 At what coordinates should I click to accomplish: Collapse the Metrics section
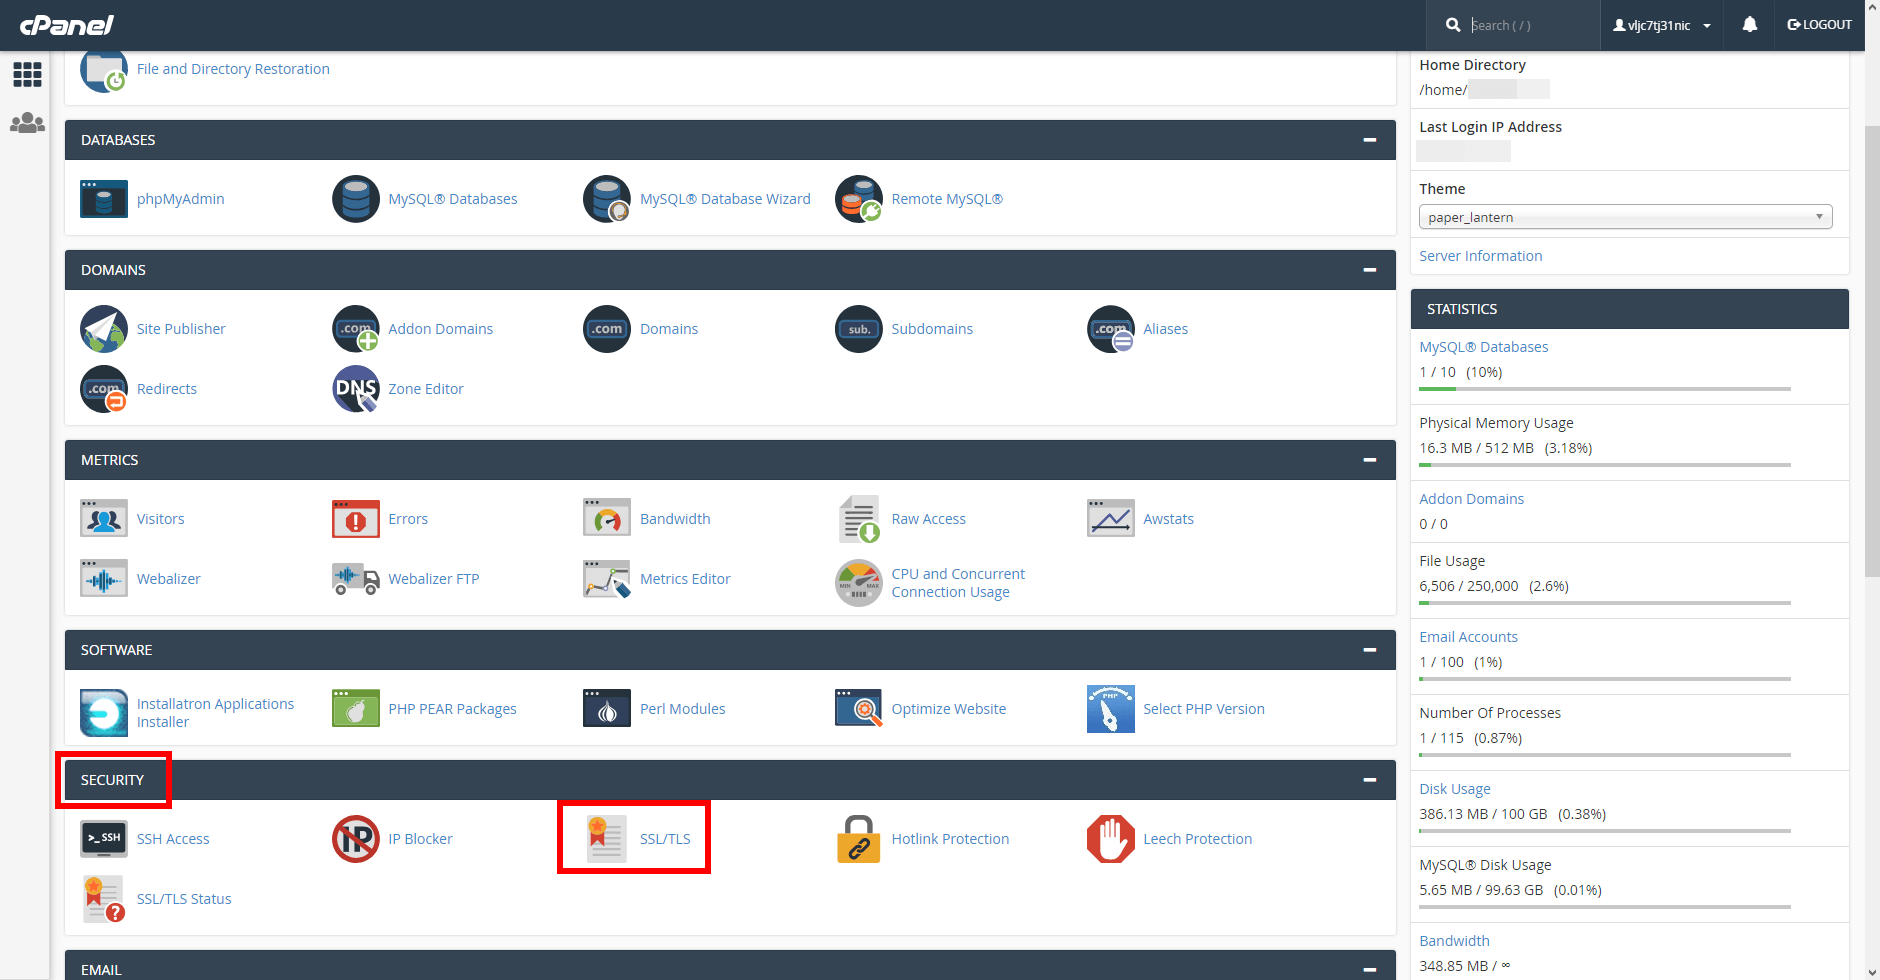point(1370,460)
